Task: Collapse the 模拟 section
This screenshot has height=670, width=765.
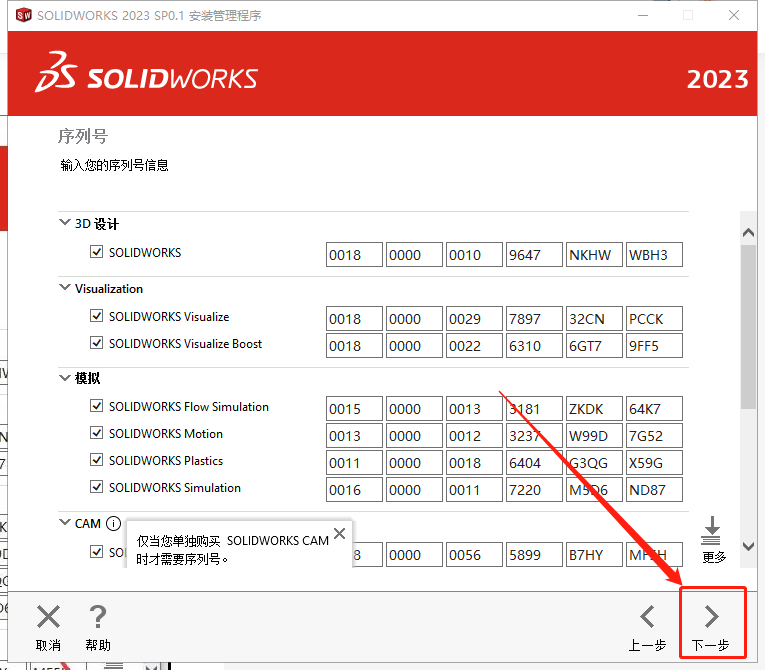Action: tap(65, 378)
